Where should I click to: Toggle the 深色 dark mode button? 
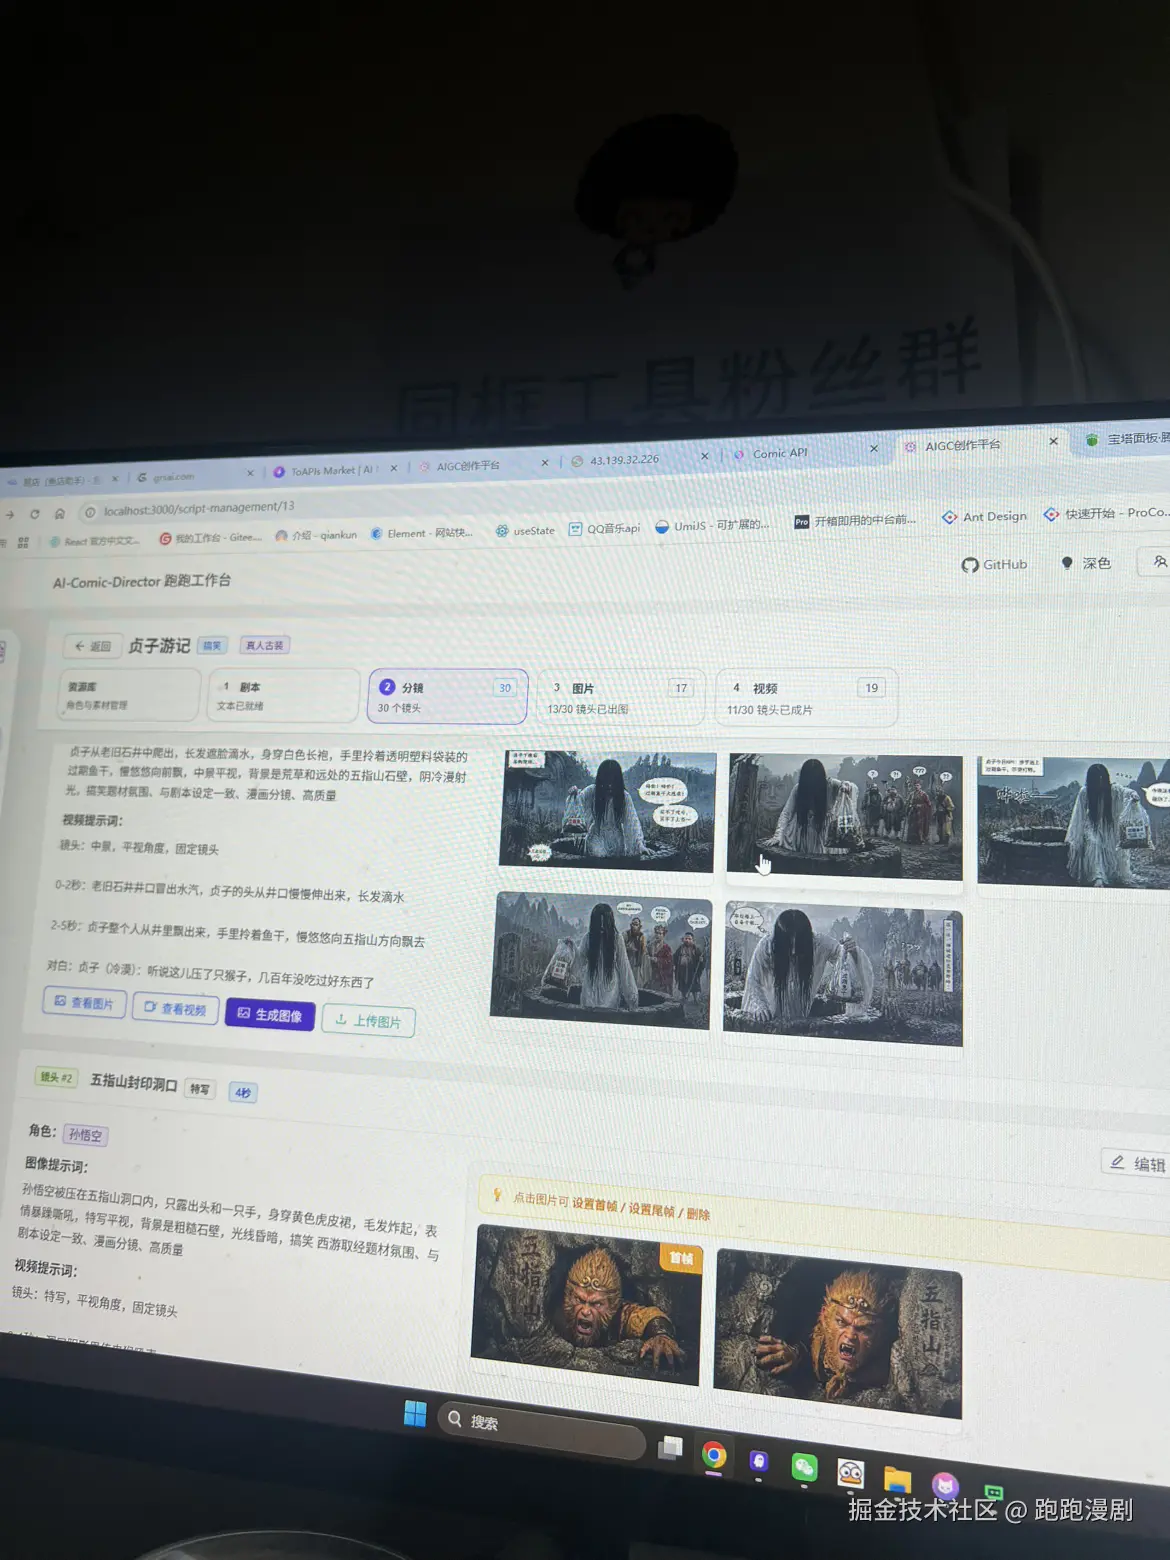pyautogui.click(x=1086, y=563)
